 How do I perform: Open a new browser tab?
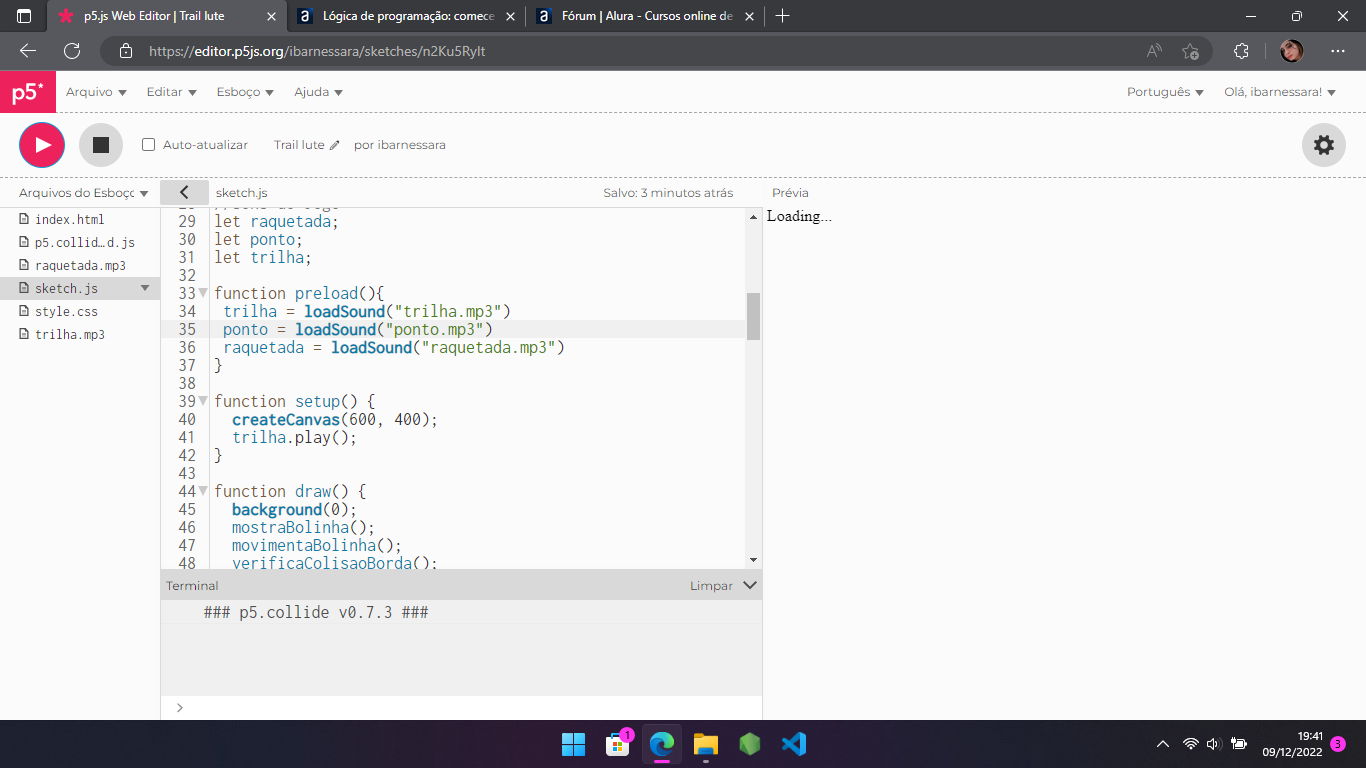782,16
